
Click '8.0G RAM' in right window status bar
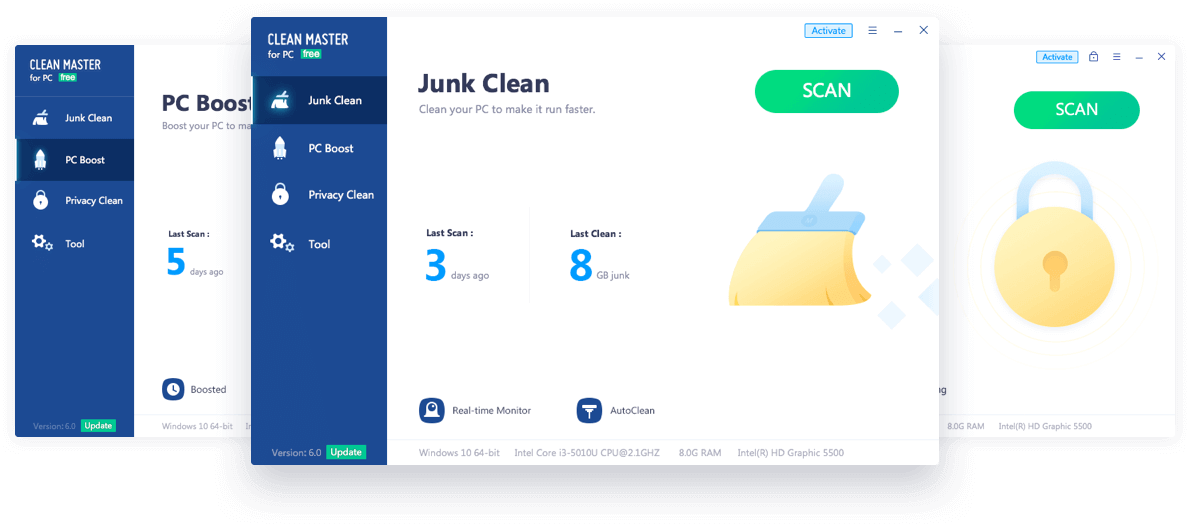(x=965, y=426)
